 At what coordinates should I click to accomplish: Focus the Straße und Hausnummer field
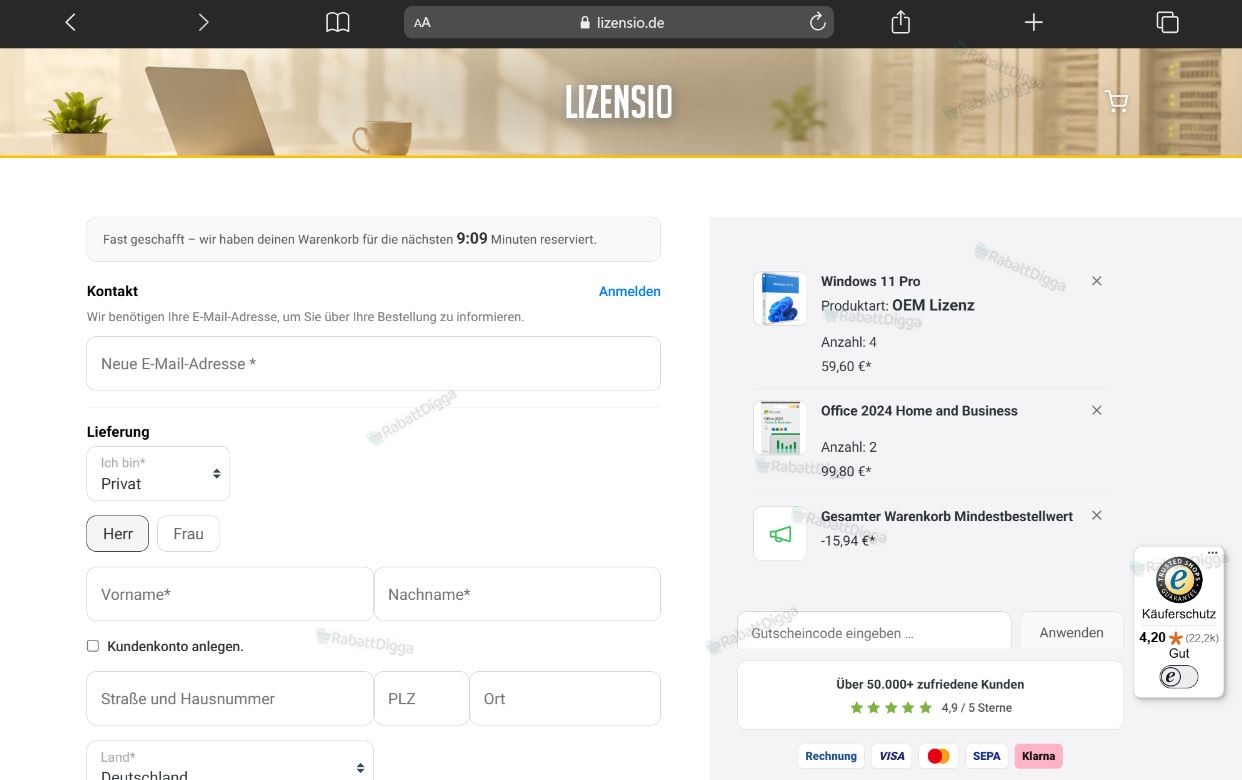pyautogui.click(x=230, y=699)
